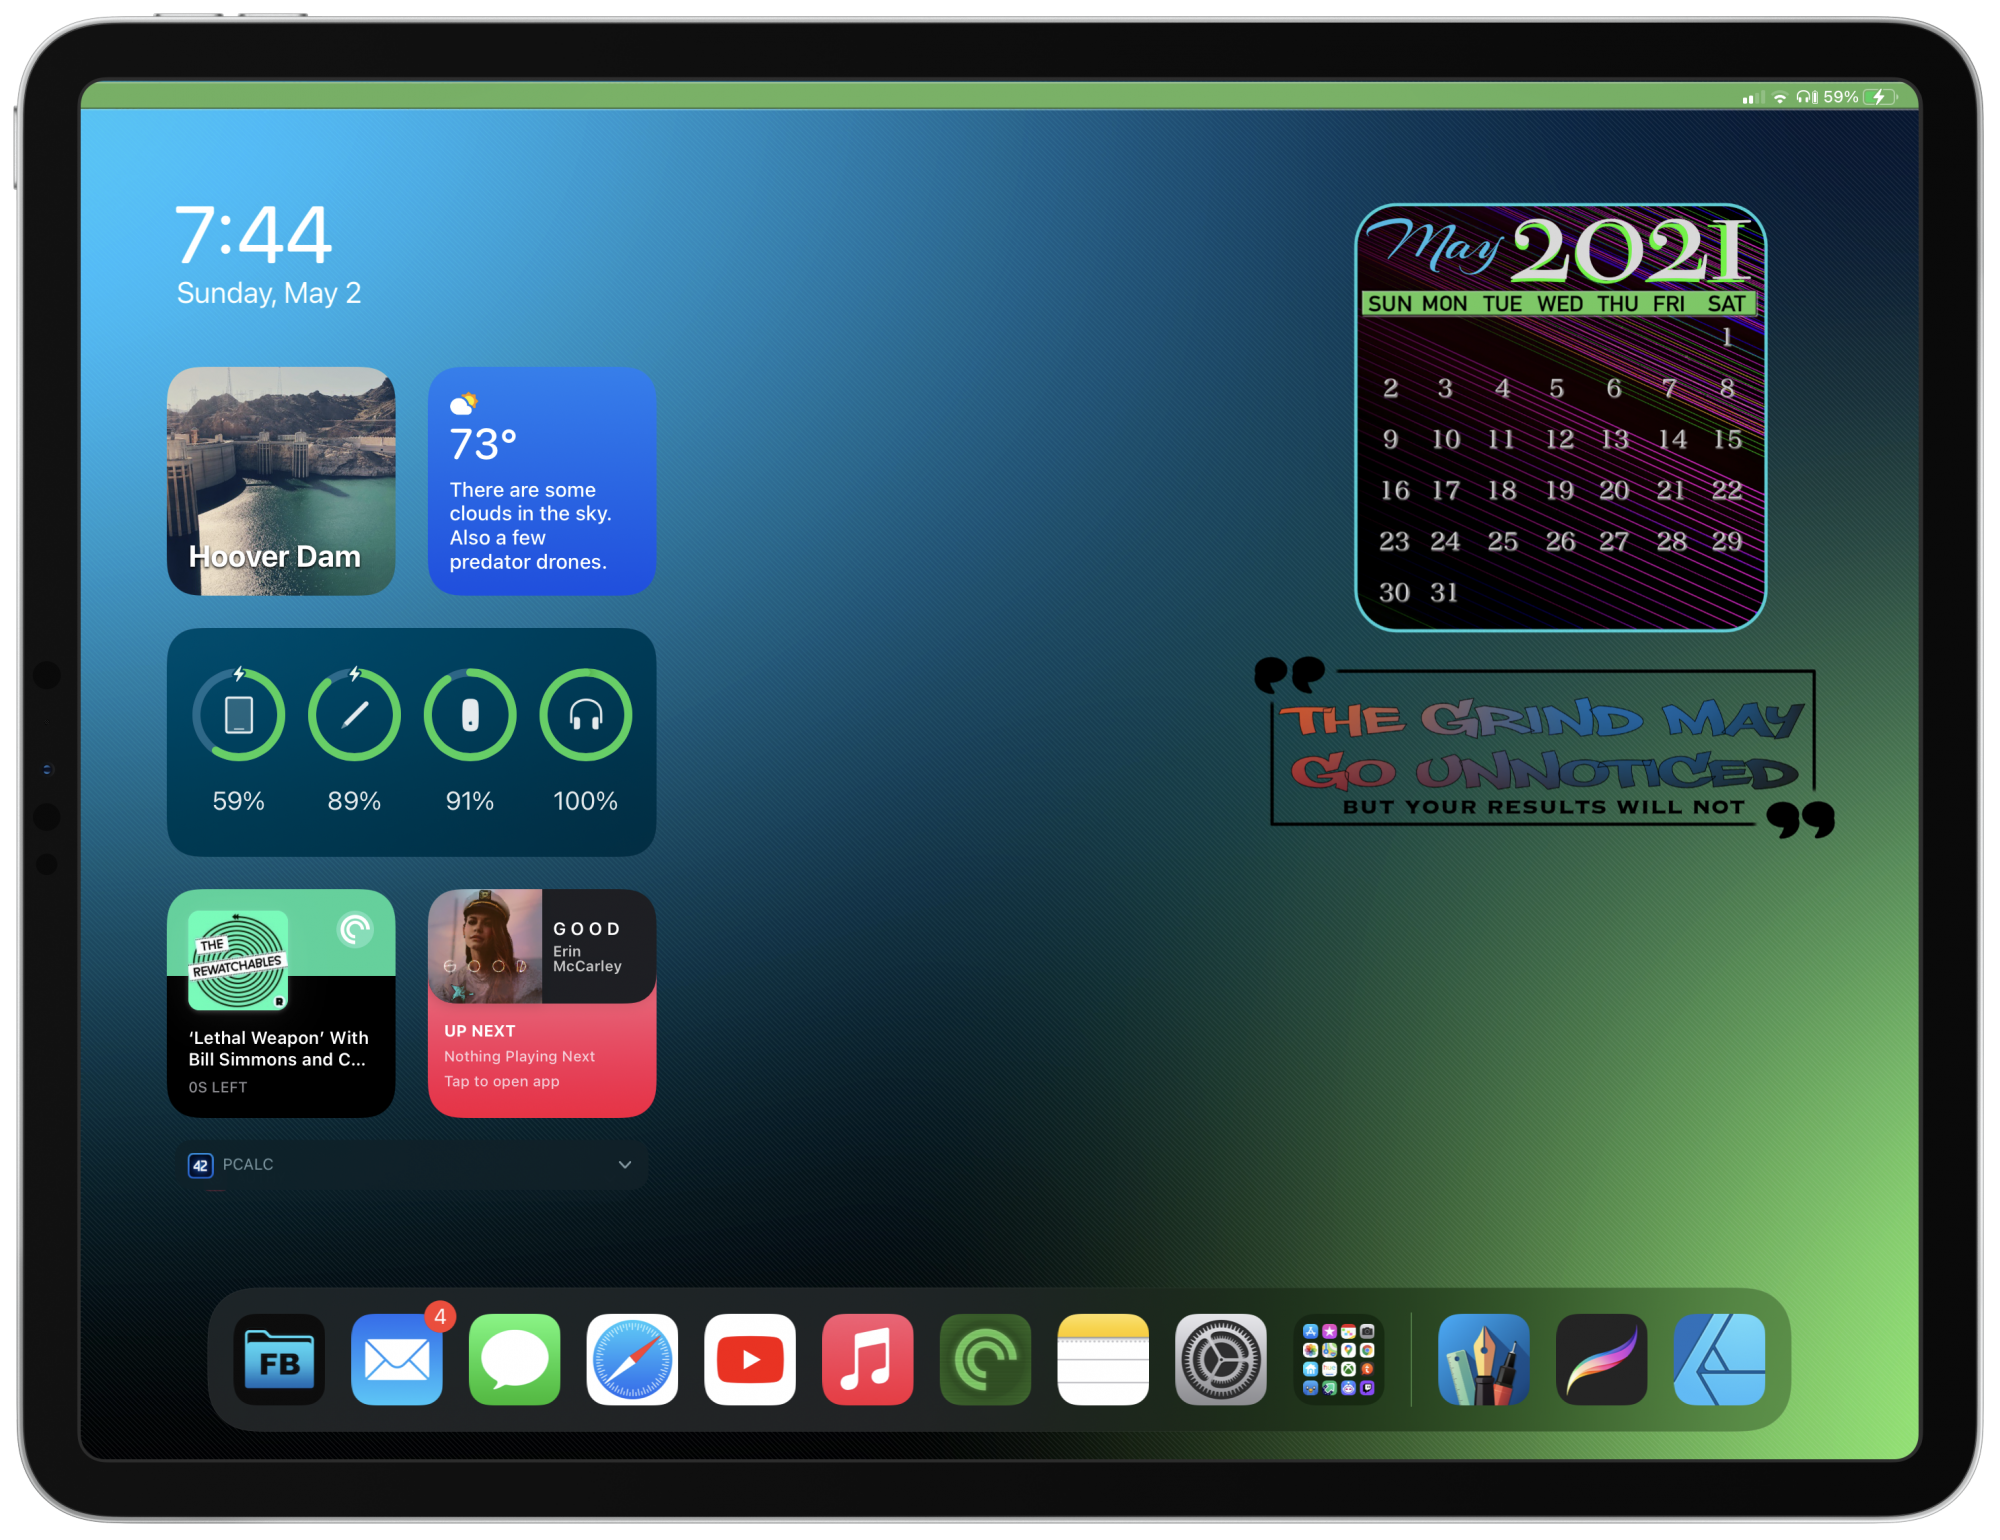Open the Notes app

point(1103,1360)
